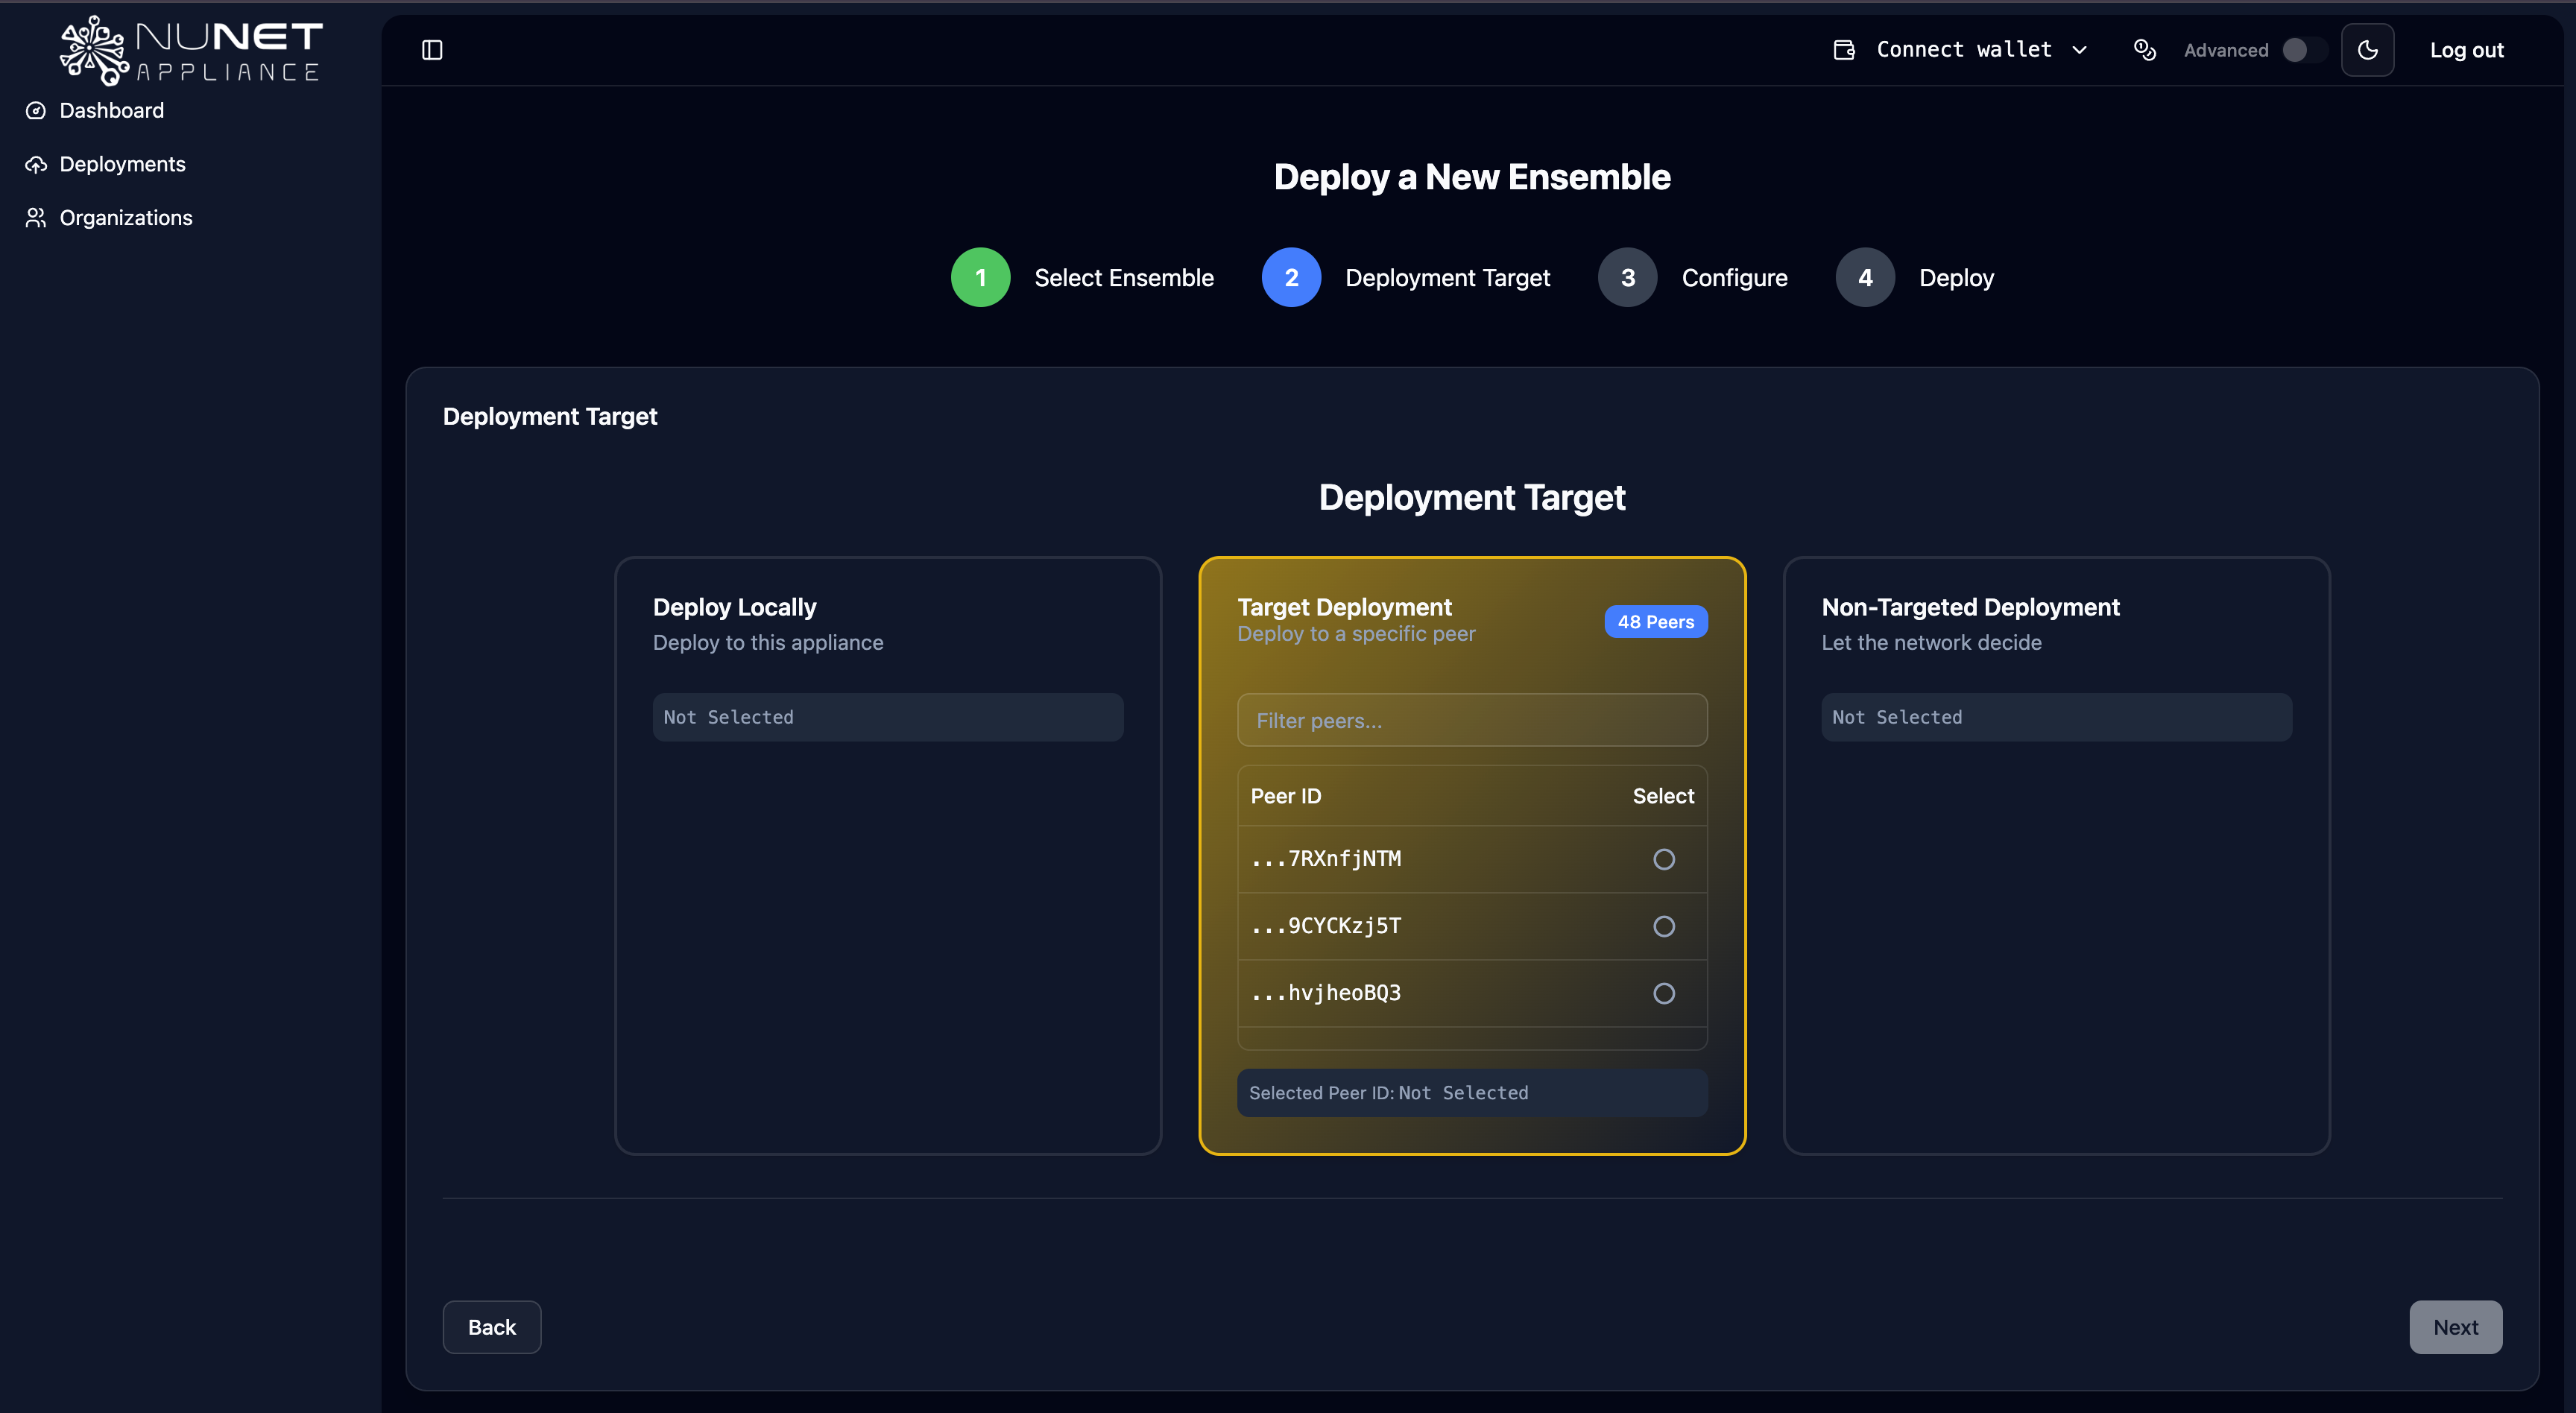Open the Deploy Locally Not Selected dropdown
This screenshot has height=1413, width=2576.
coord(887,716)
